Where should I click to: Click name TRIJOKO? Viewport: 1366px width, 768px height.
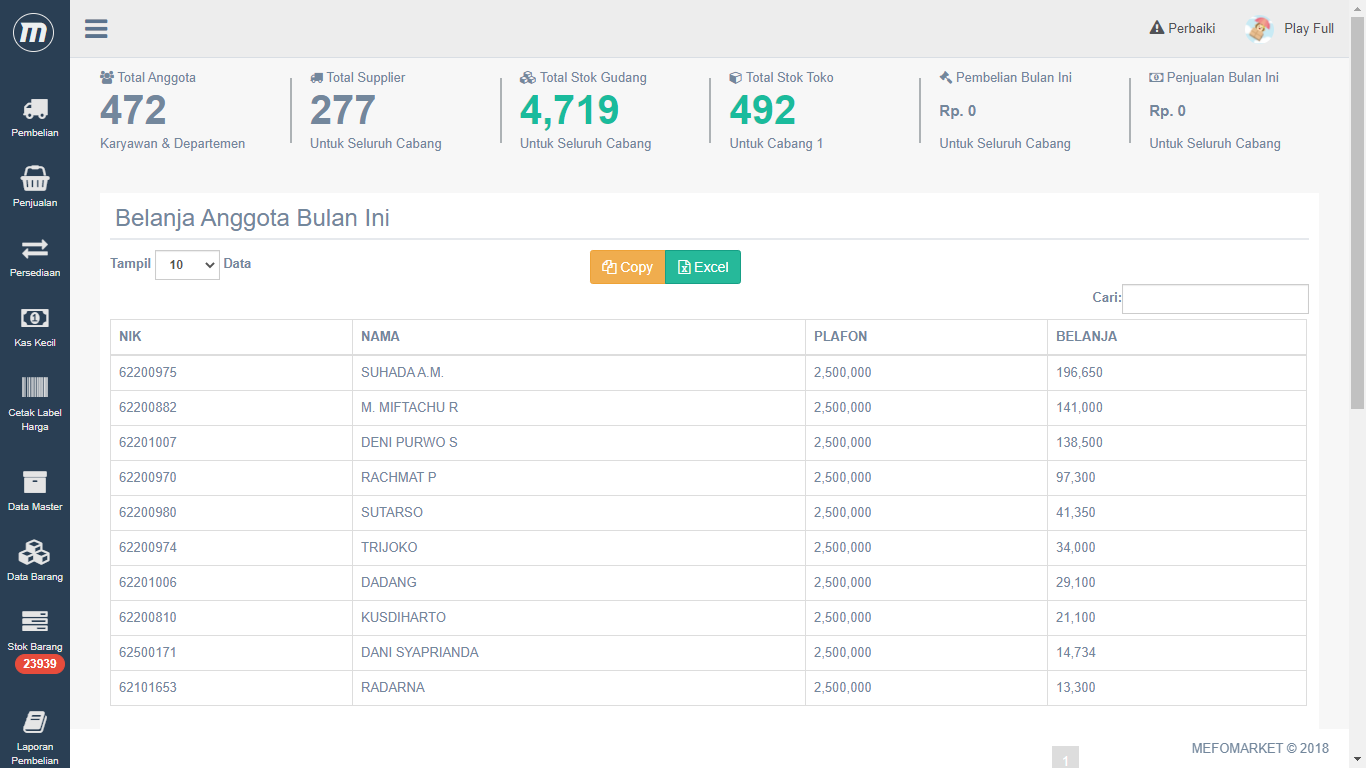tap(389, 547)
